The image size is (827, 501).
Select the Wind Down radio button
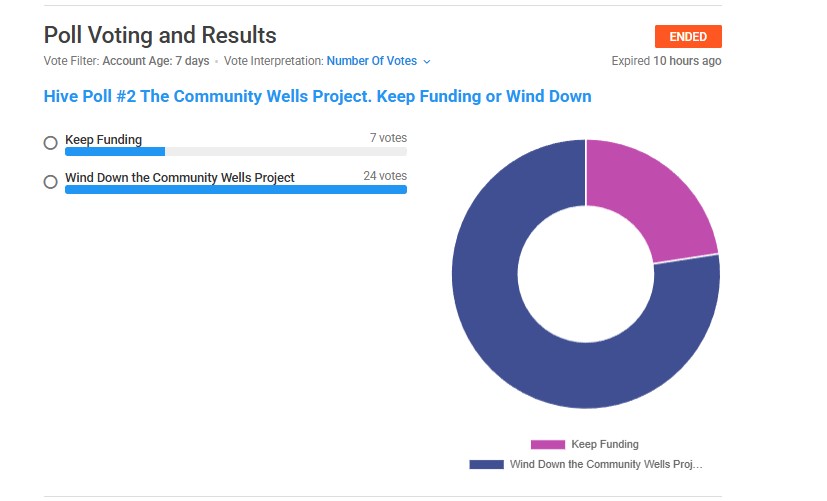[51, 182]
